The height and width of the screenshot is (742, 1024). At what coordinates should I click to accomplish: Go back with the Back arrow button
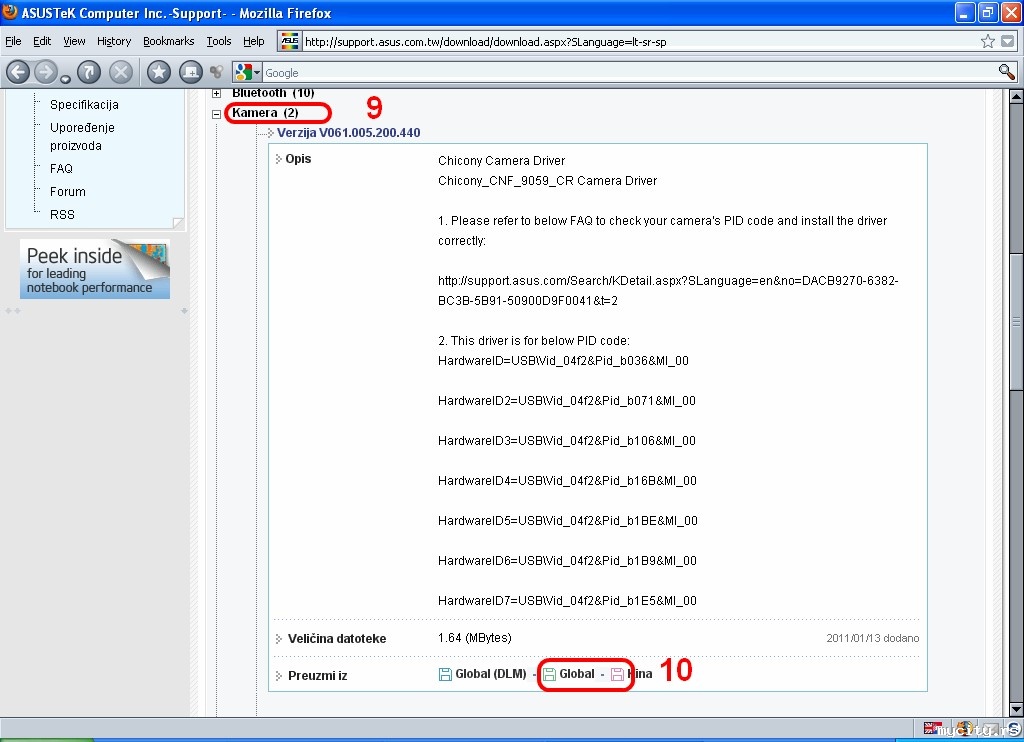pyautogui.click(x=18, y=72)
